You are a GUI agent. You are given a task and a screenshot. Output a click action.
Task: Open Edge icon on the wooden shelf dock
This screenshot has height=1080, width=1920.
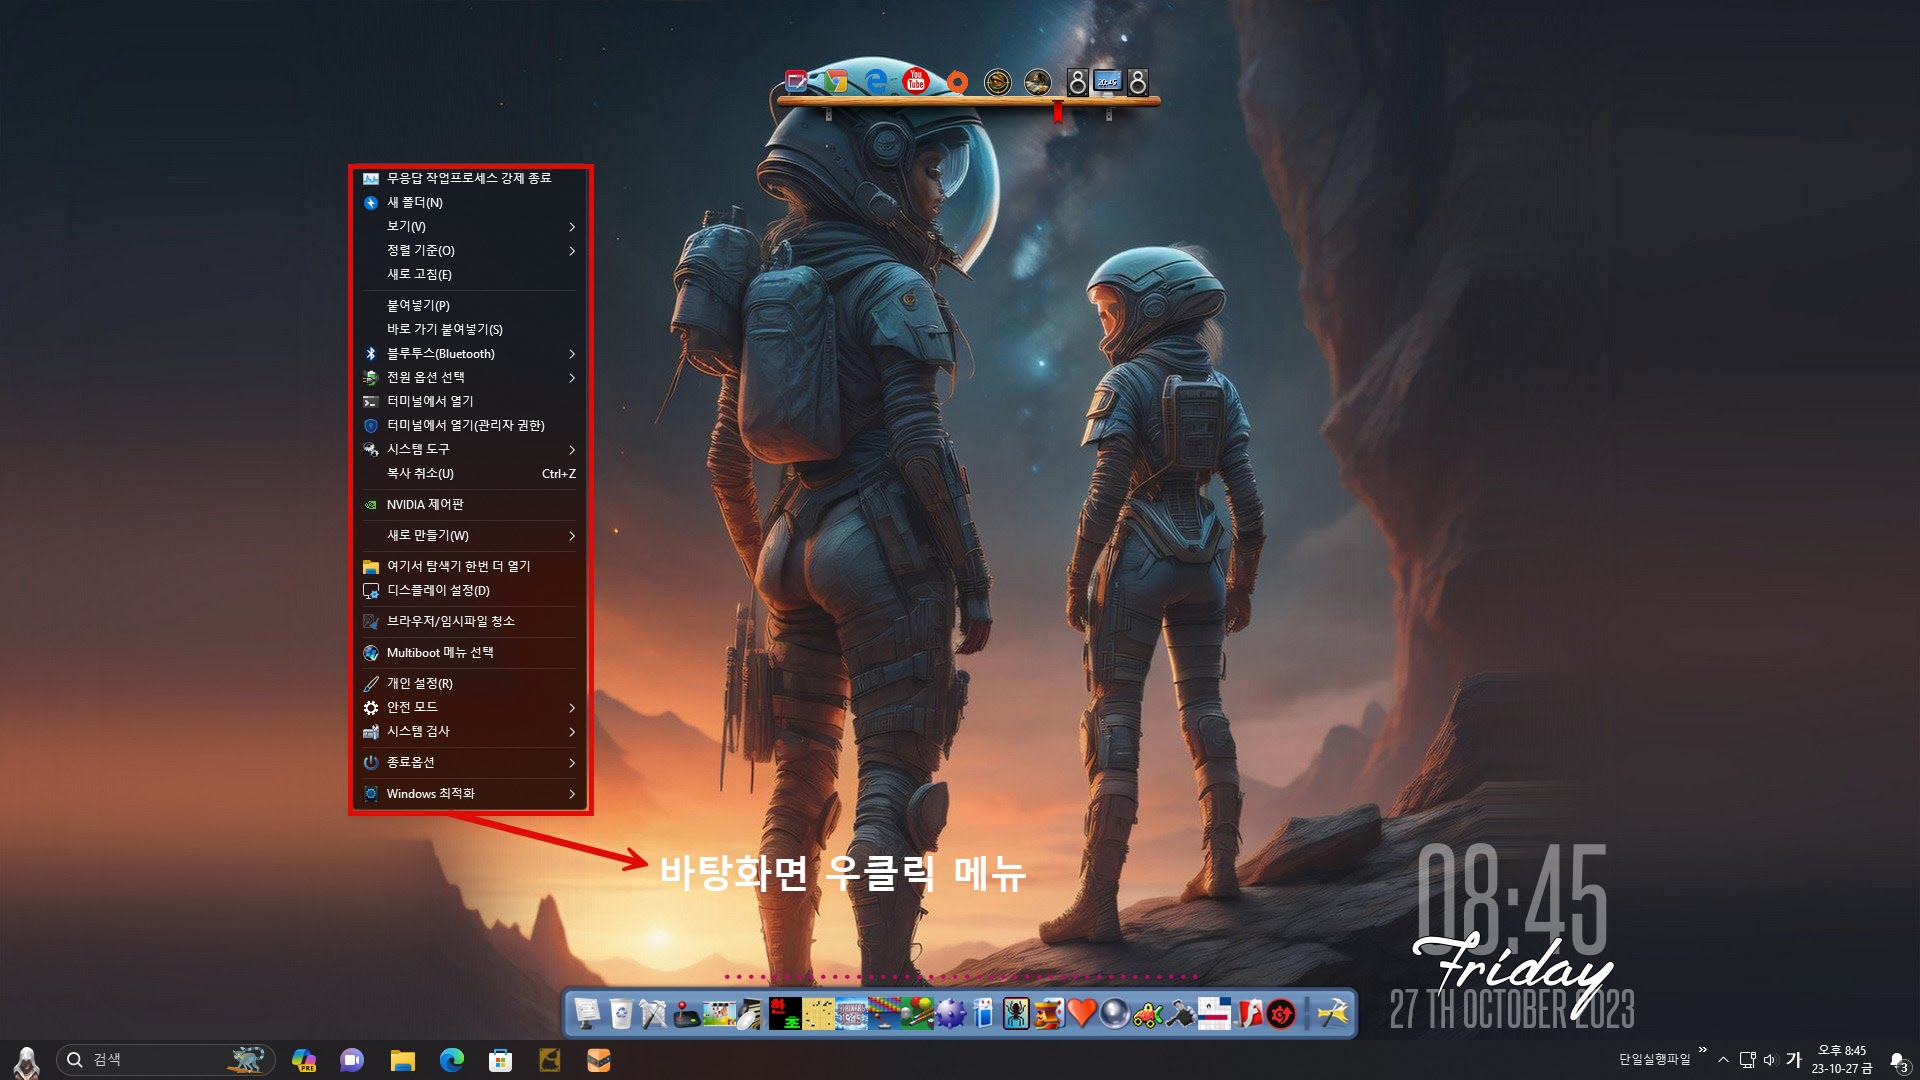coord(875,82)
